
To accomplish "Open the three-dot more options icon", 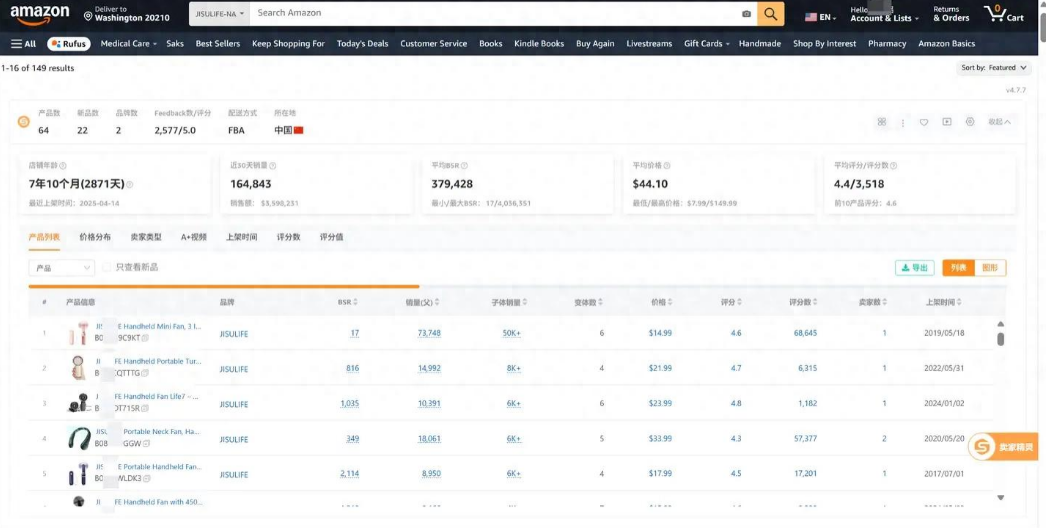I will point(903,123).
